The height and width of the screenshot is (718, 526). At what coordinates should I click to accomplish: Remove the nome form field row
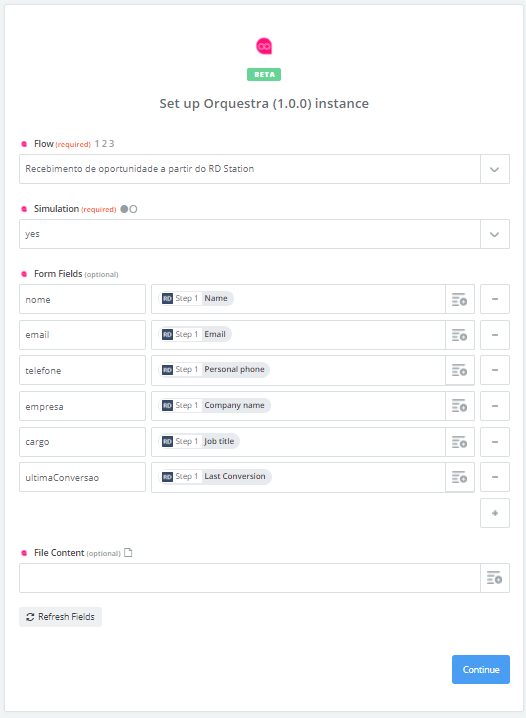point(495,299)
